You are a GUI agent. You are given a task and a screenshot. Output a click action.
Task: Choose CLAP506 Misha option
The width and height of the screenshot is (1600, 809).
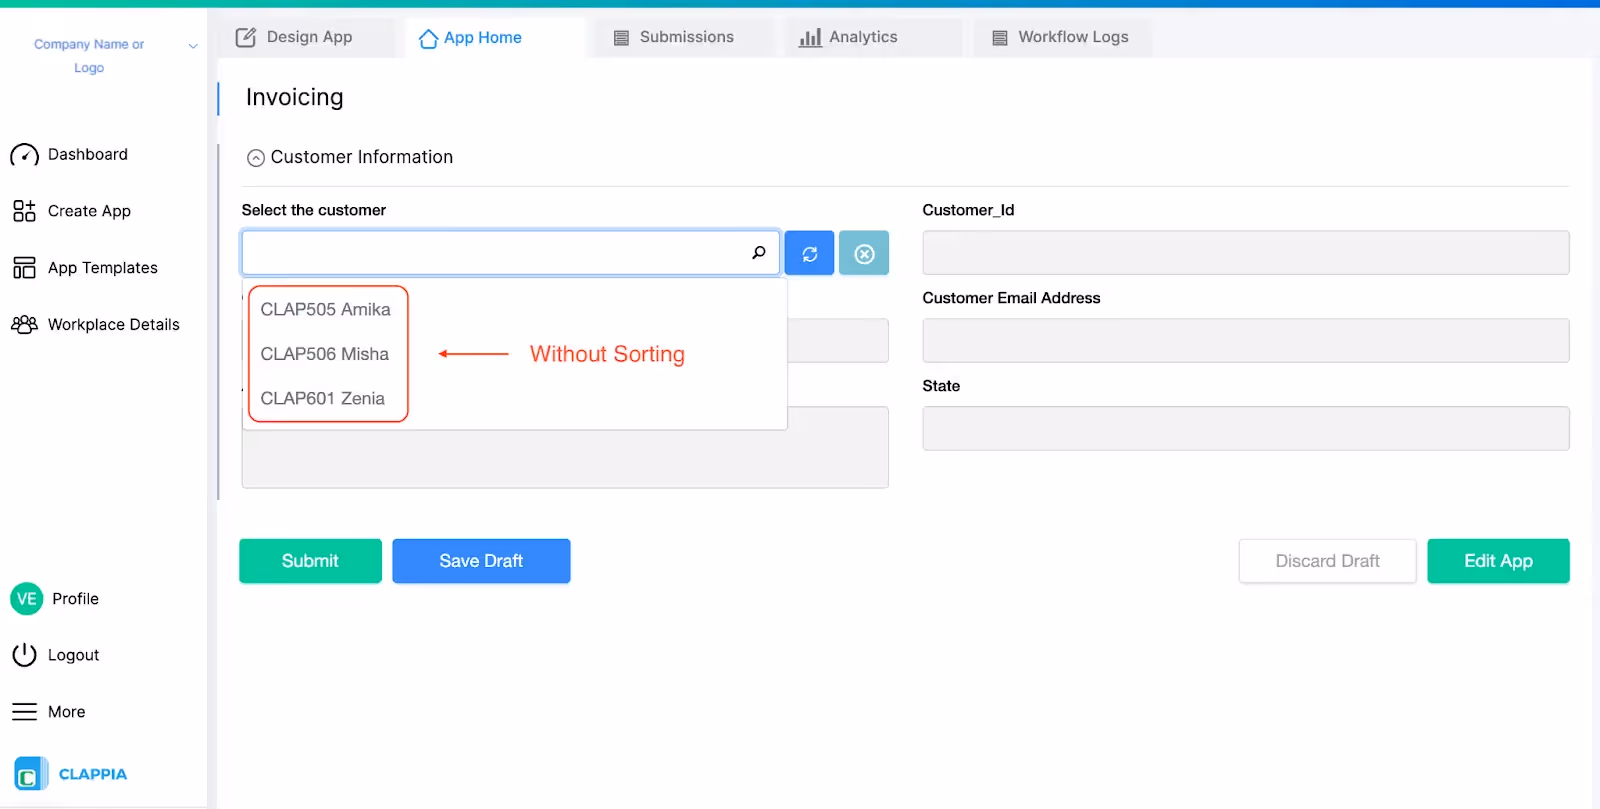(325, 354)
